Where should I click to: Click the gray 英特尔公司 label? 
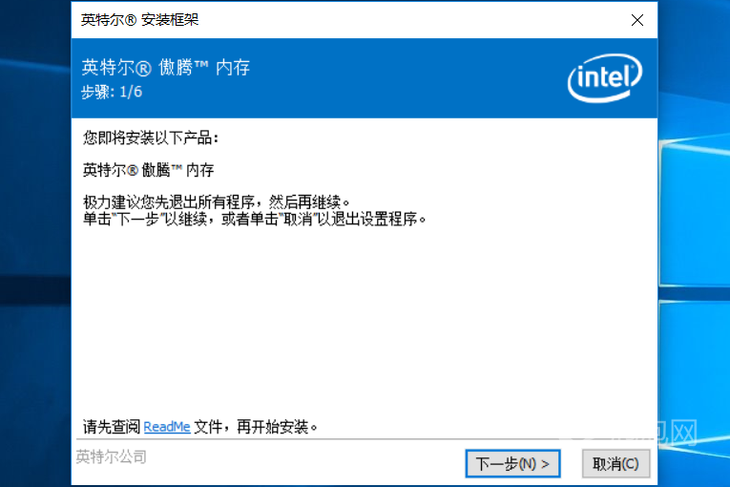tap(111, 457)
